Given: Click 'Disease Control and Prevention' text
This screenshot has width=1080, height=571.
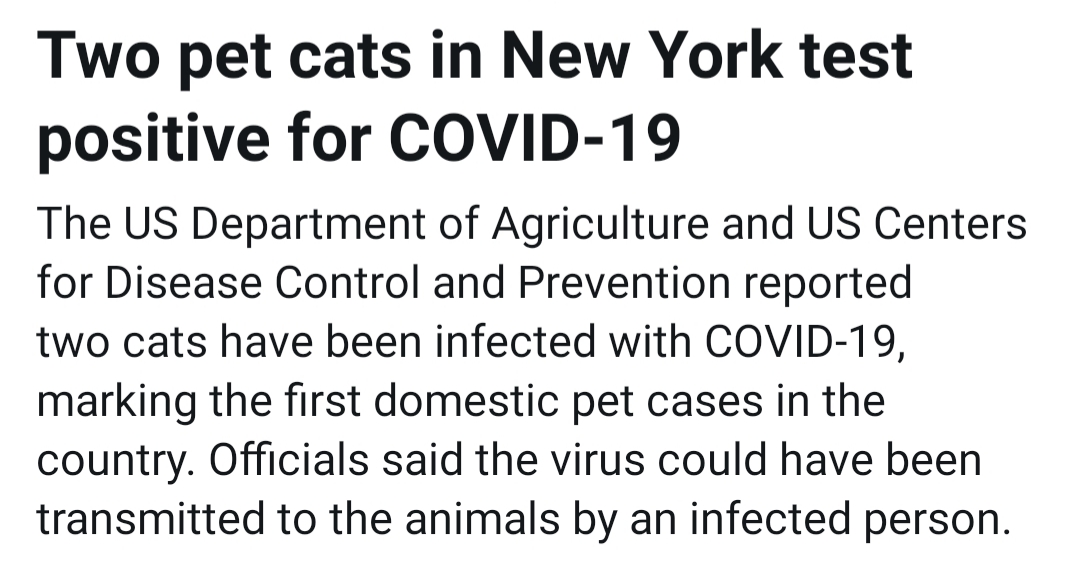Looking at the screenshot, I should 418,283.
